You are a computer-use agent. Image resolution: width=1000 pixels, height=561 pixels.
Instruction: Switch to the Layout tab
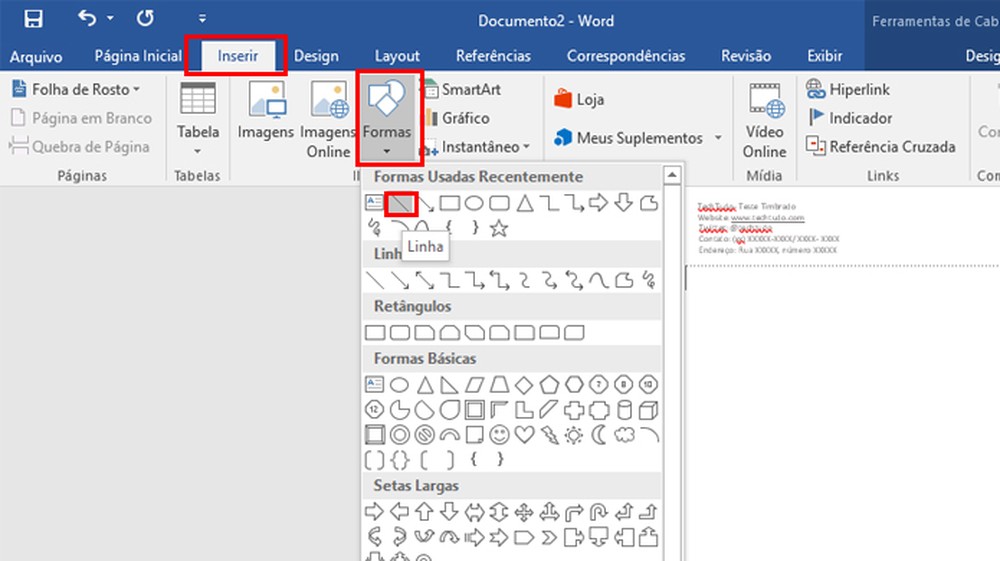coord(397,56)
